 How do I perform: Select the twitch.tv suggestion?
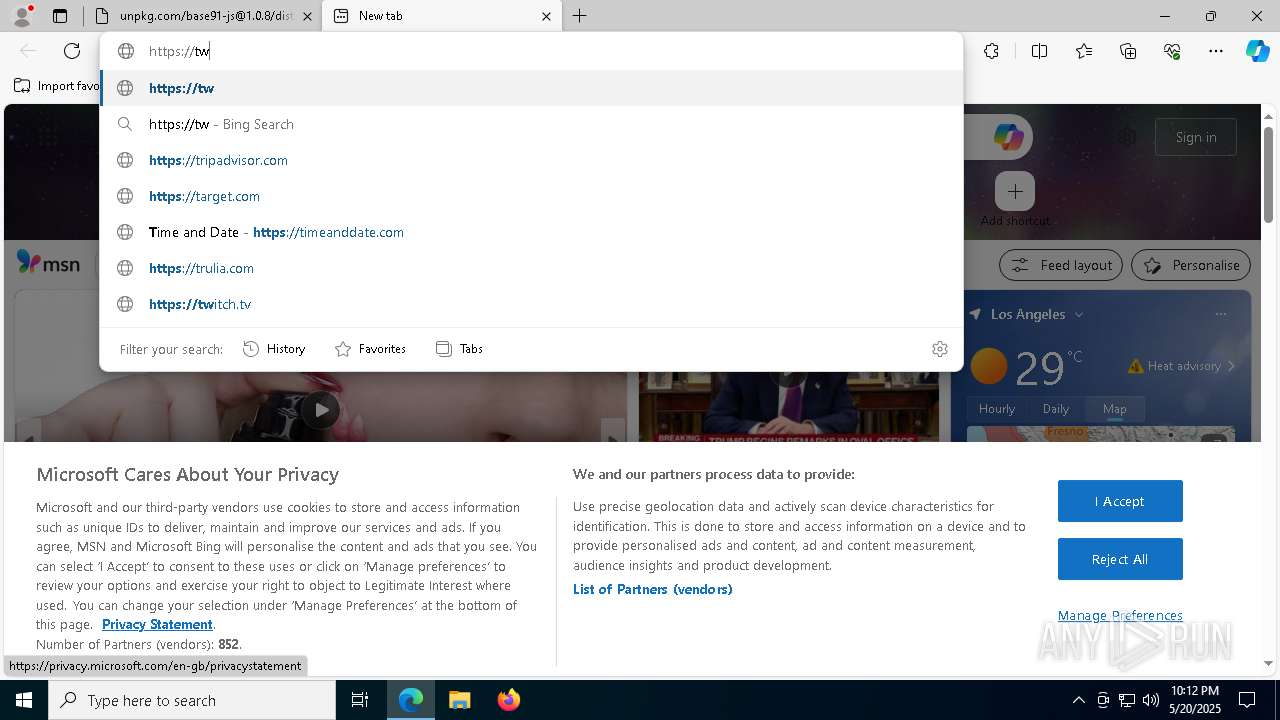coord(531,304)
